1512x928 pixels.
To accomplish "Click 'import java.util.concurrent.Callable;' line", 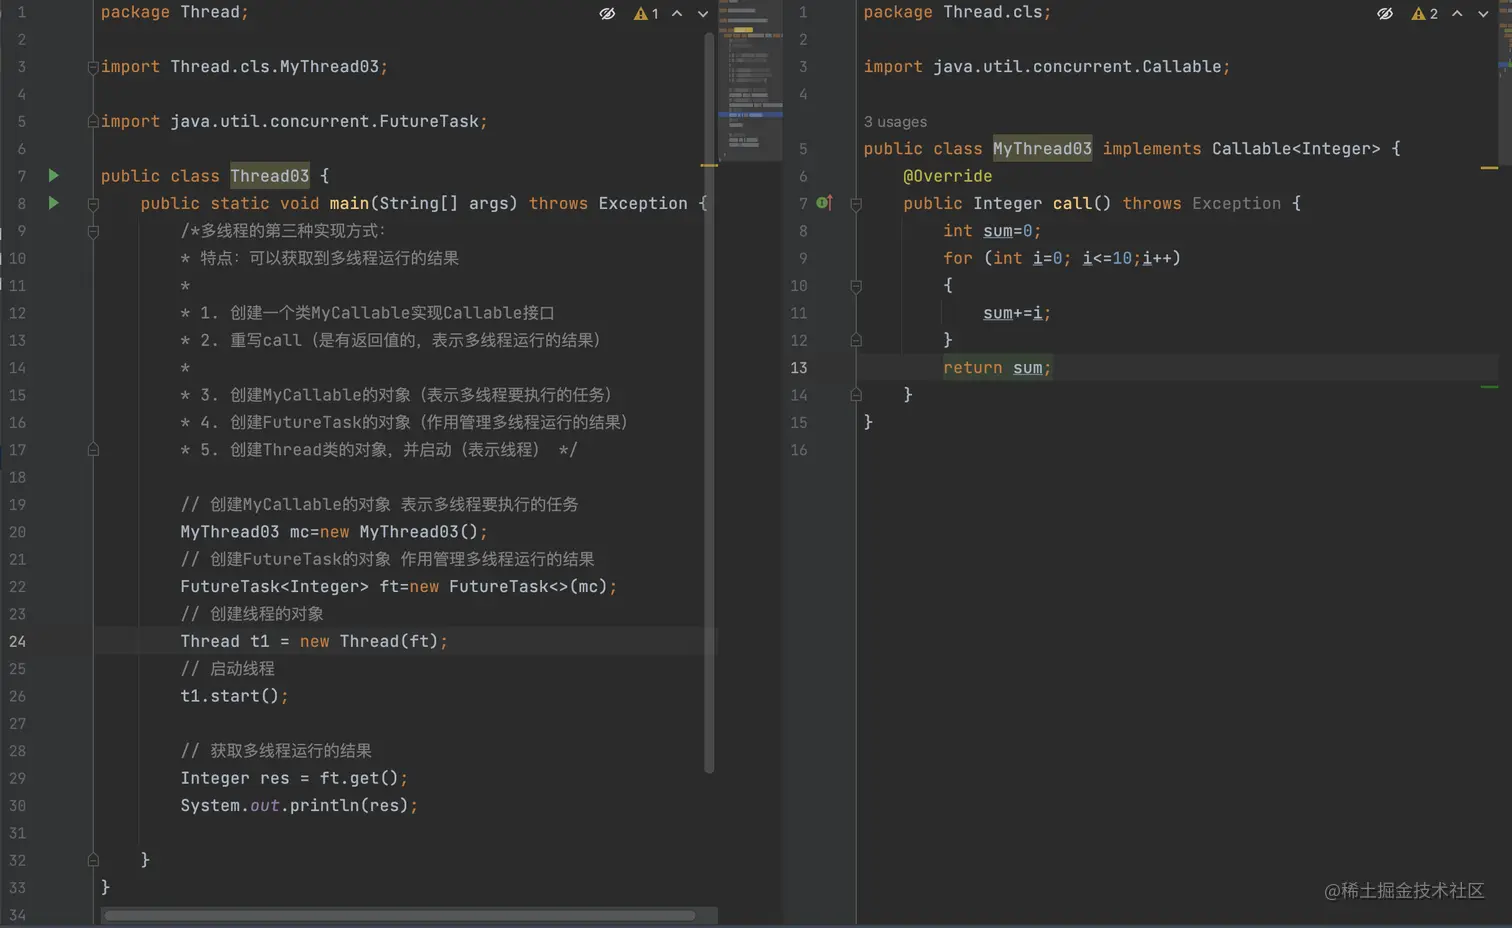I will click(x=1047, y=67).
